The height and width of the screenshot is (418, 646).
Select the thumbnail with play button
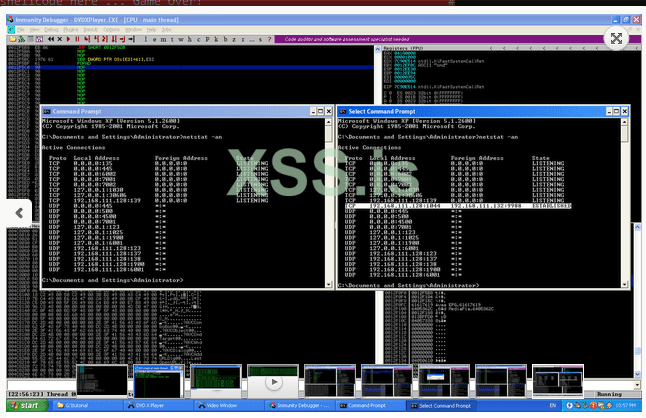[x=273, y=381]
